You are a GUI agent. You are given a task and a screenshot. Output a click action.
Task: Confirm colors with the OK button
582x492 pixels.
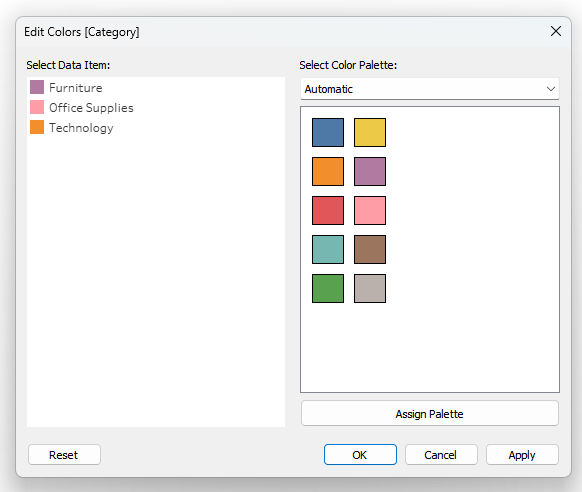coord(360,455)
